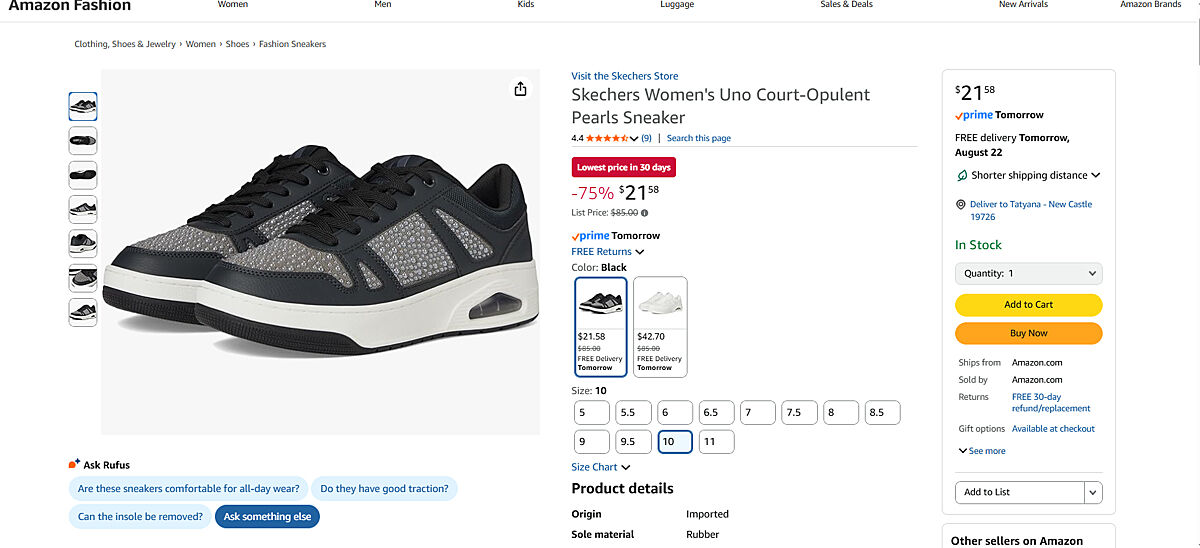Viewport: 1200px width, 548px height.
Task: Select the white color swatch
Action: tap(660, 326)
